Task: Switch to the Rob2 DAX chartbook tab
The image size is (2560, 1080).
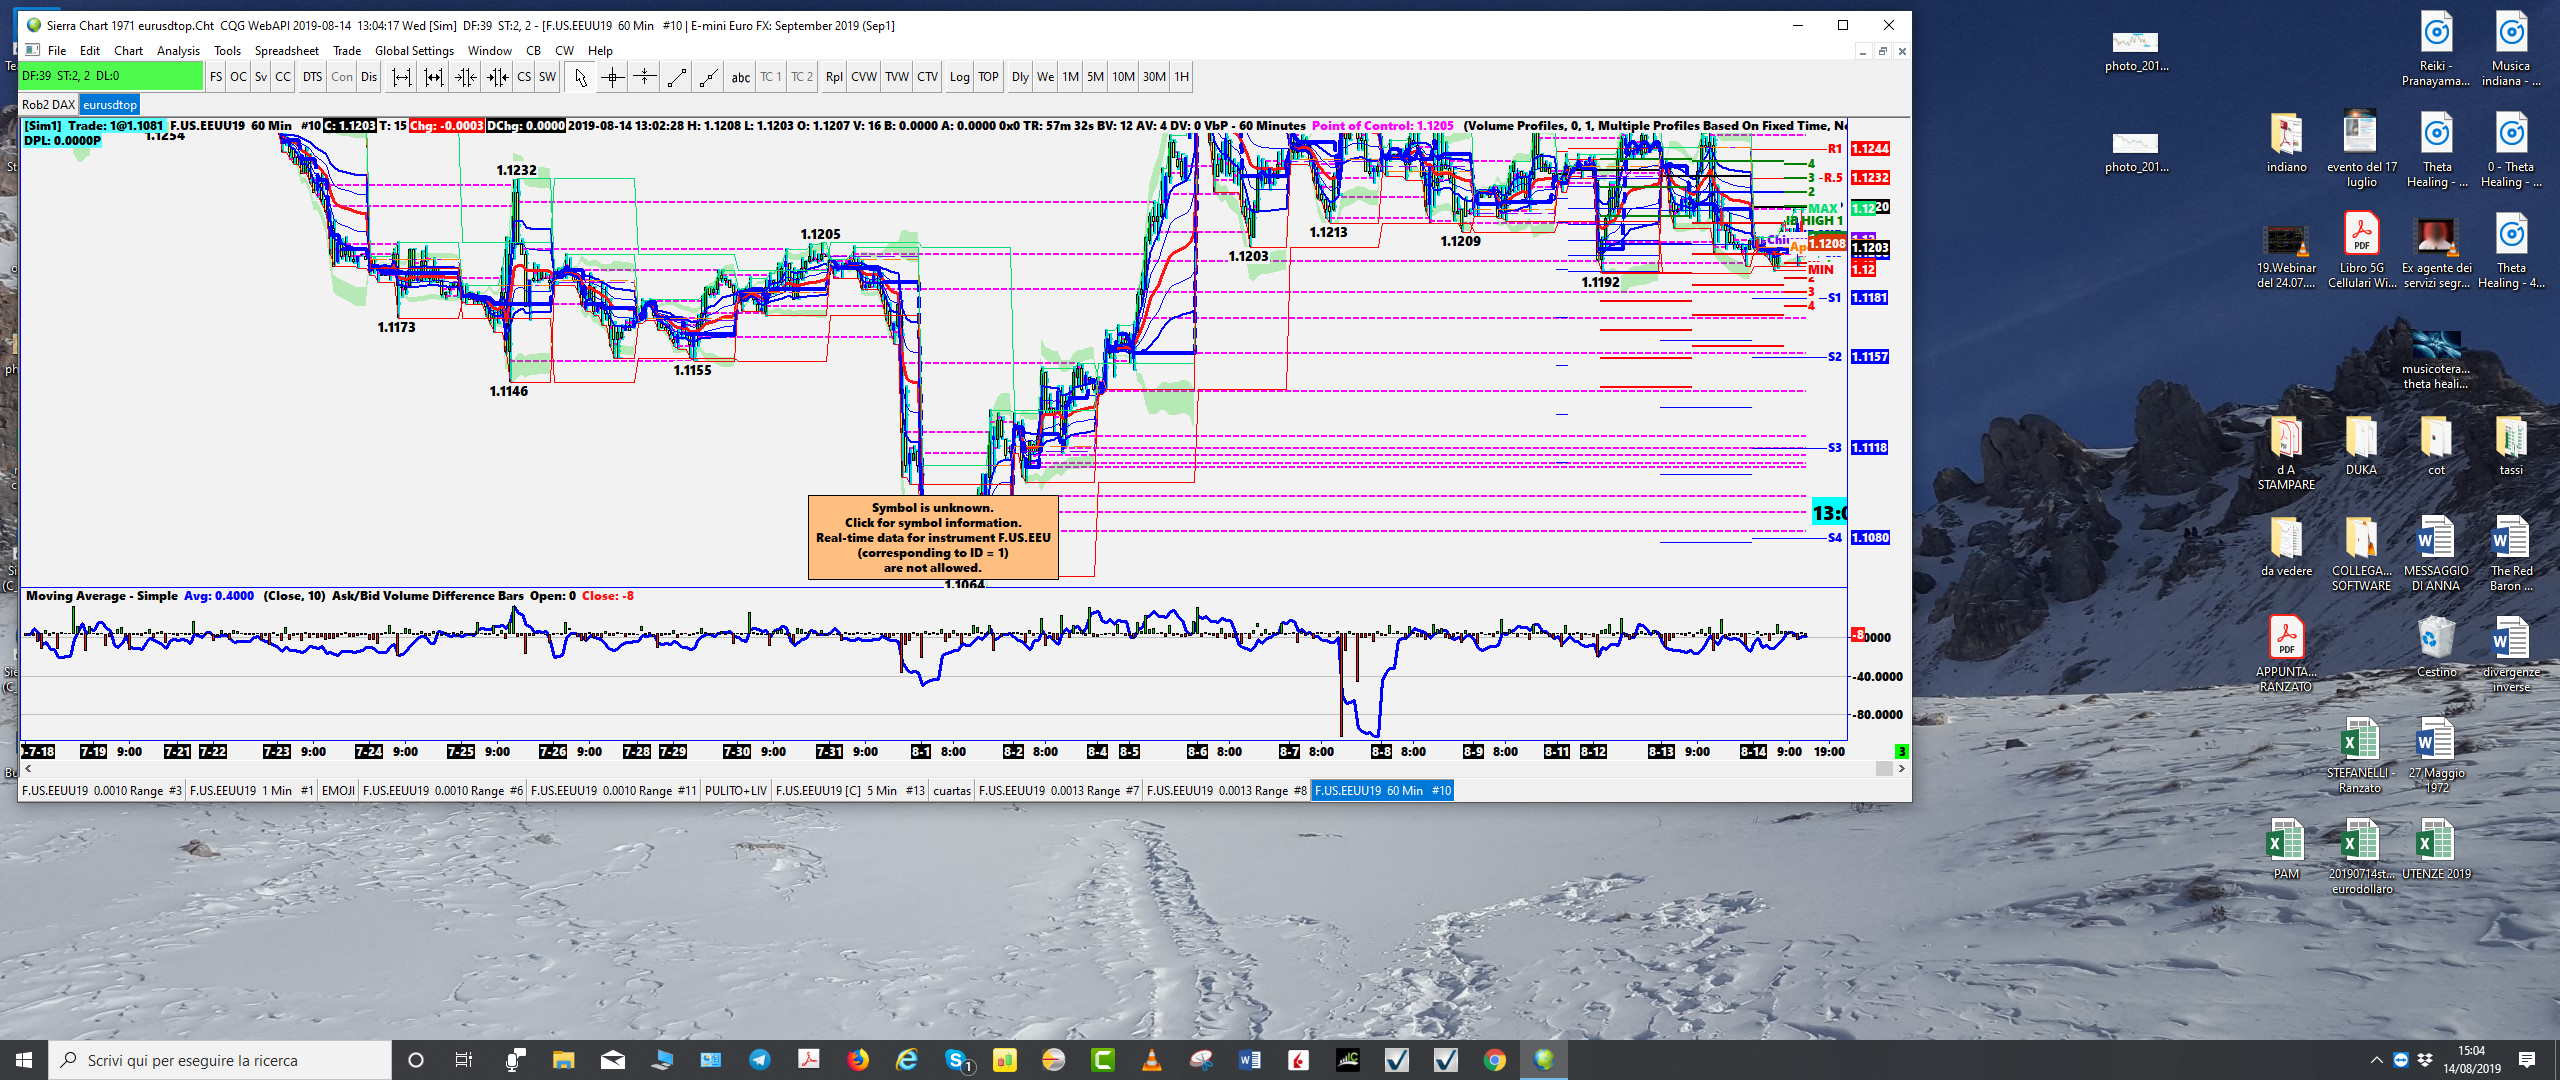Action: [48, 105]
